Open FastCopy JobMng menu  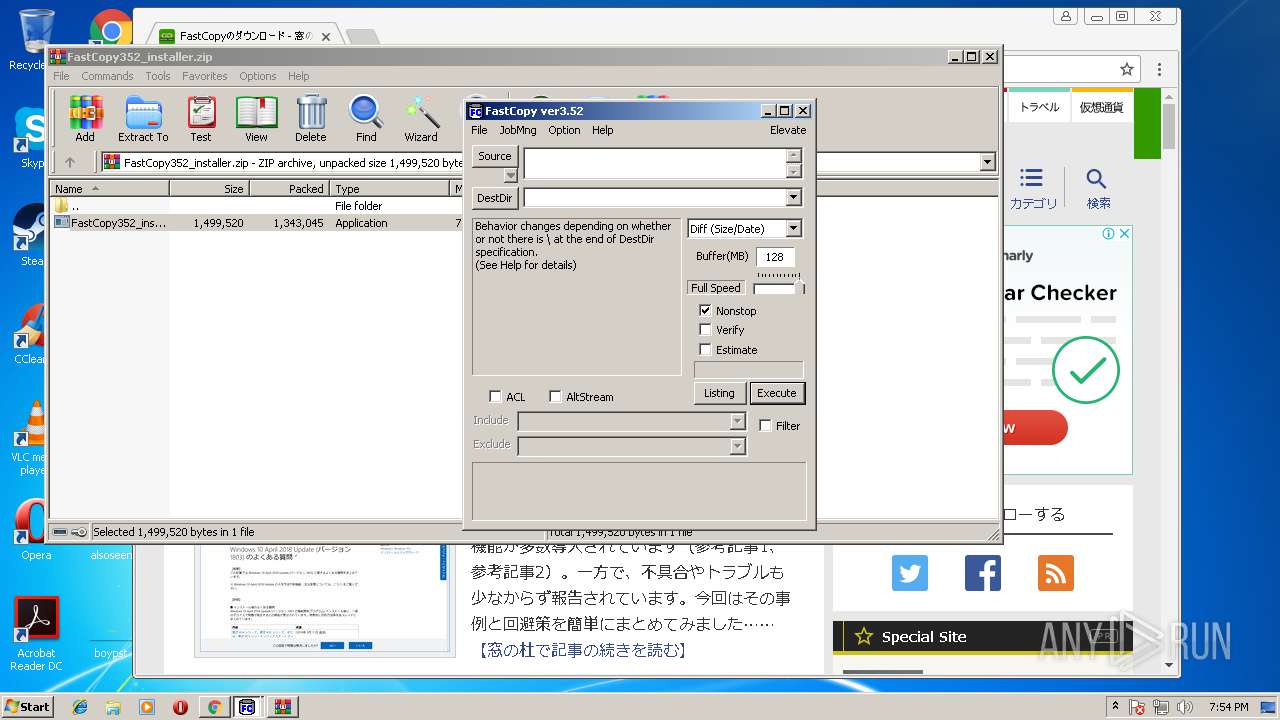pyautogui.click(x=518, y=130)
